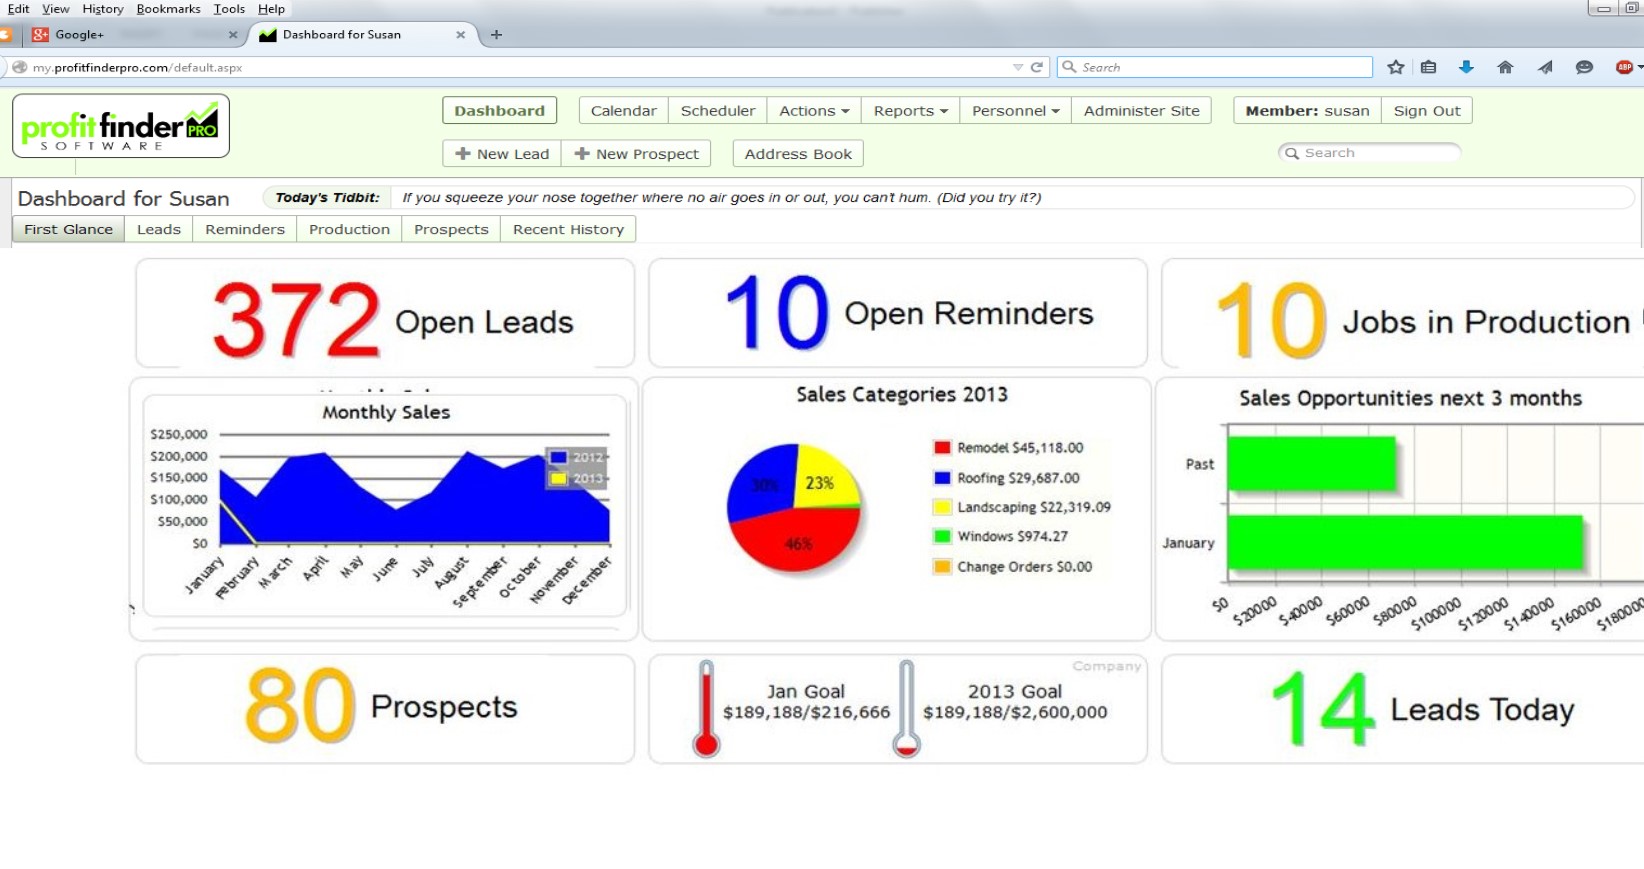The width and height of the screenshot is (1644, 869).
Task: Click Sign Out
Action: pos(1427,111)
